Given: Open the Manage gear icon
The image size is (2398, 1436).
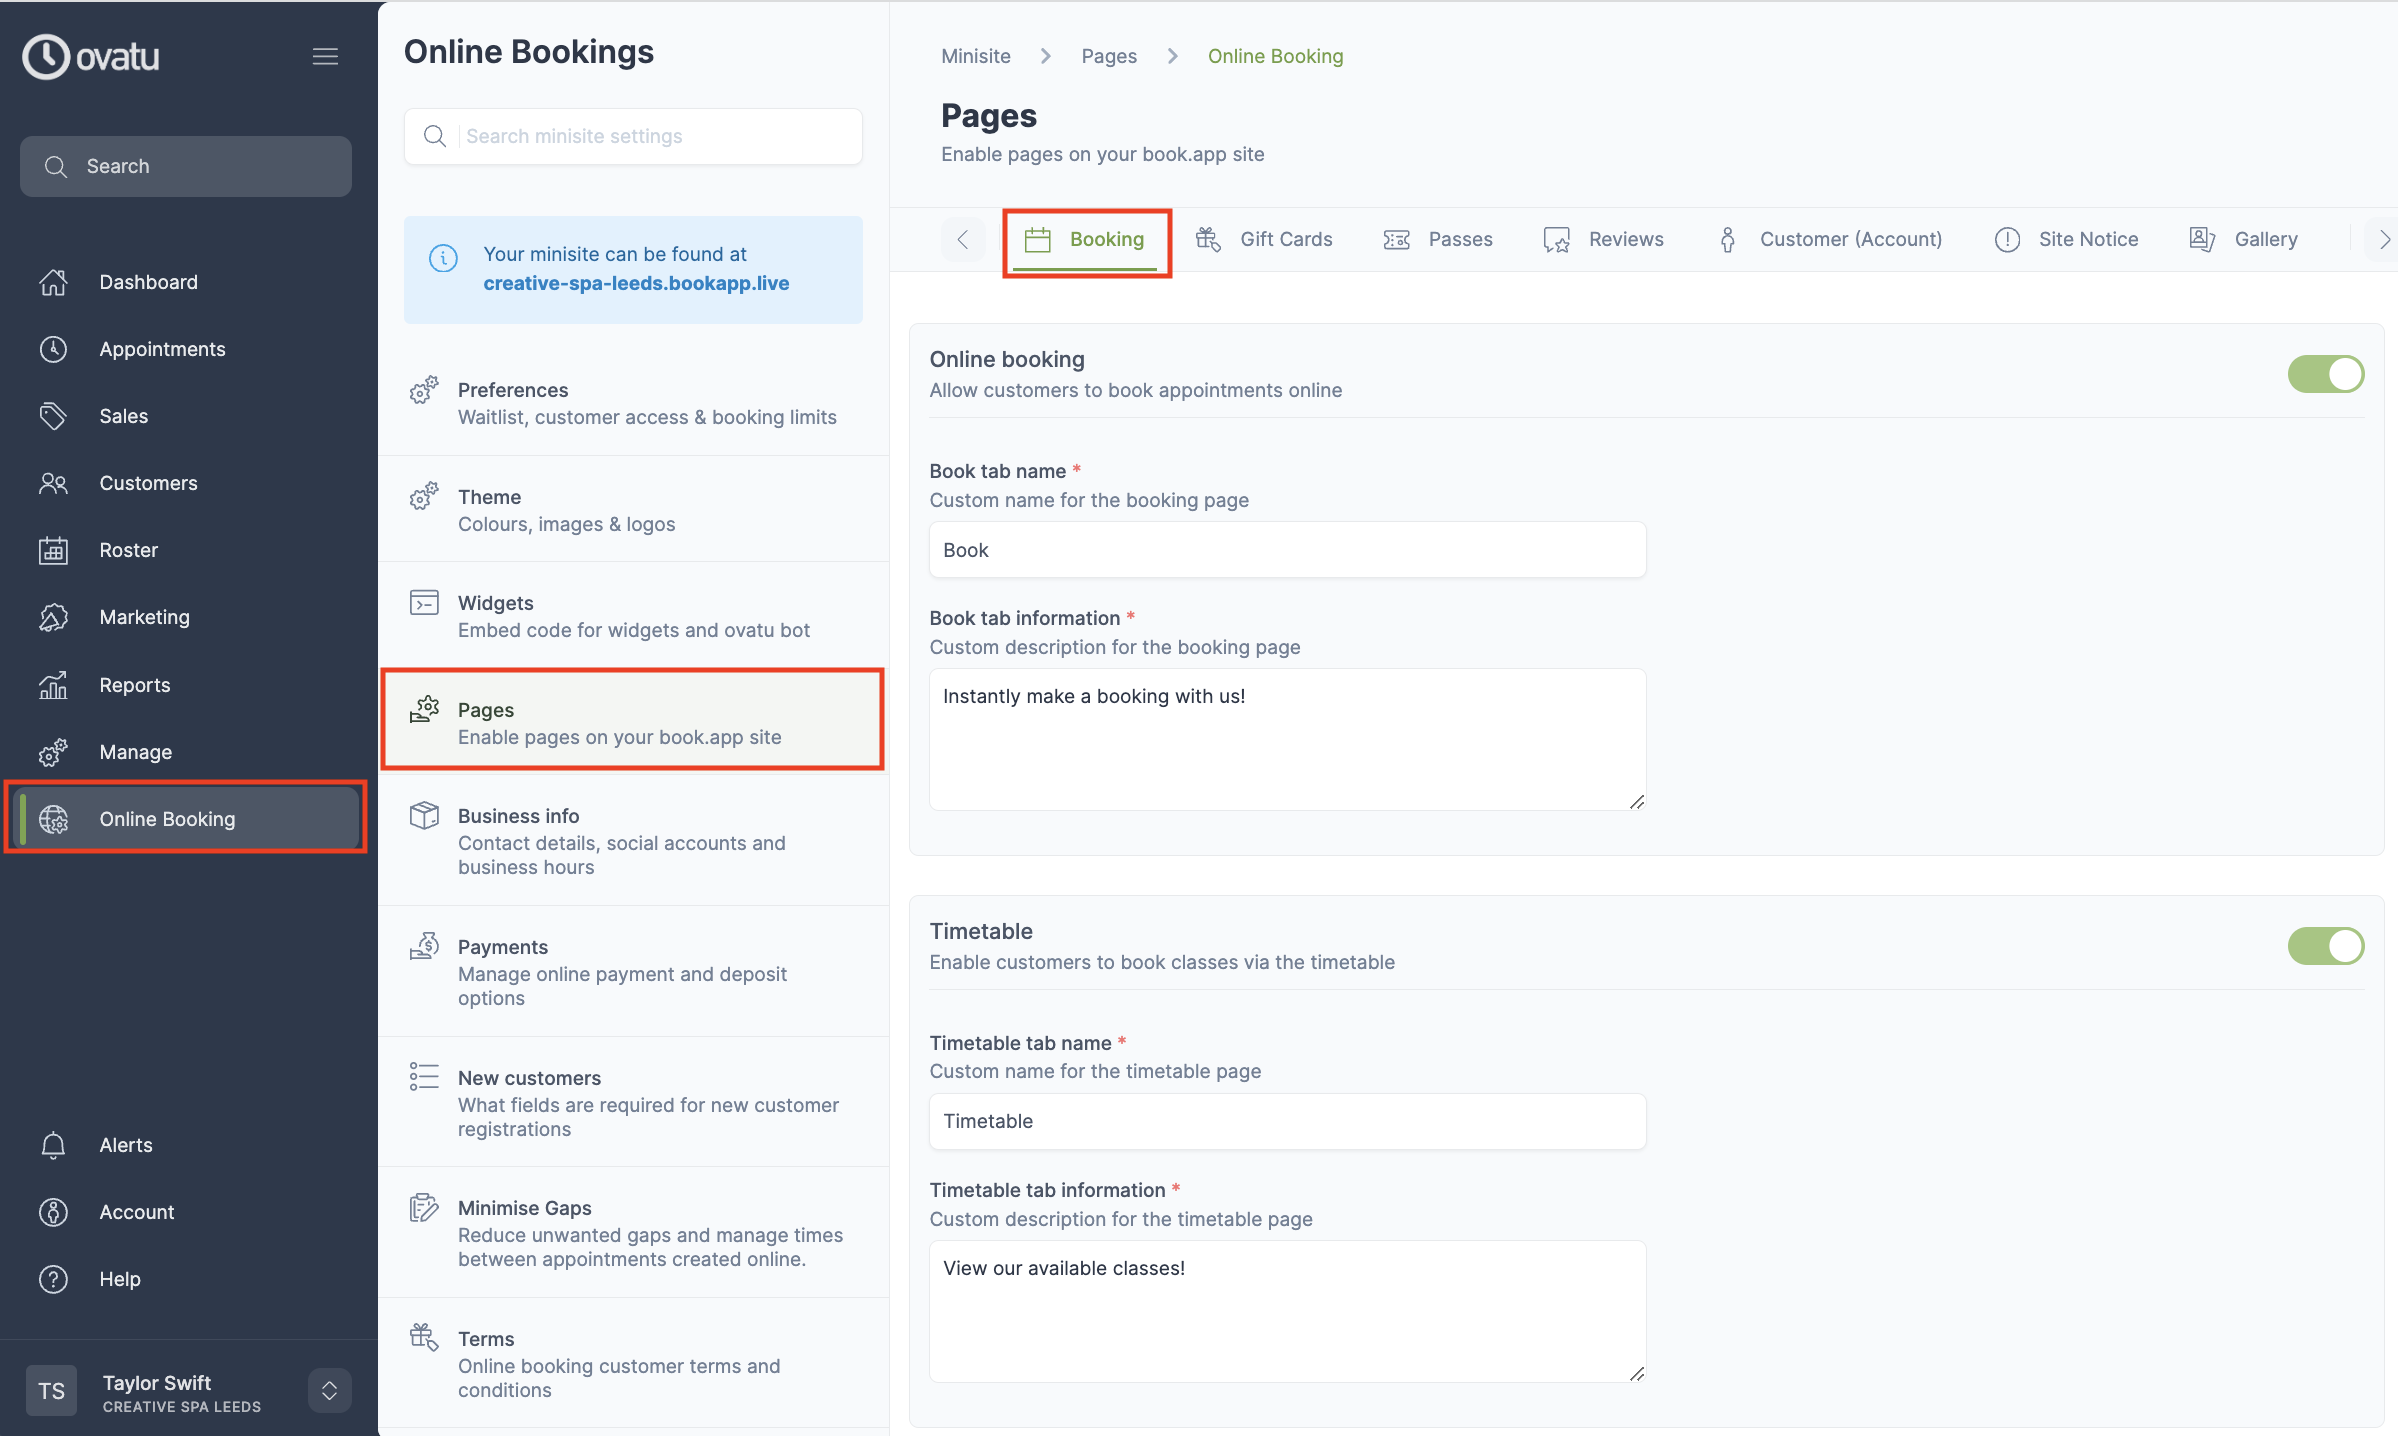Looking at the screenshot, I should click(x=53, y=752).
